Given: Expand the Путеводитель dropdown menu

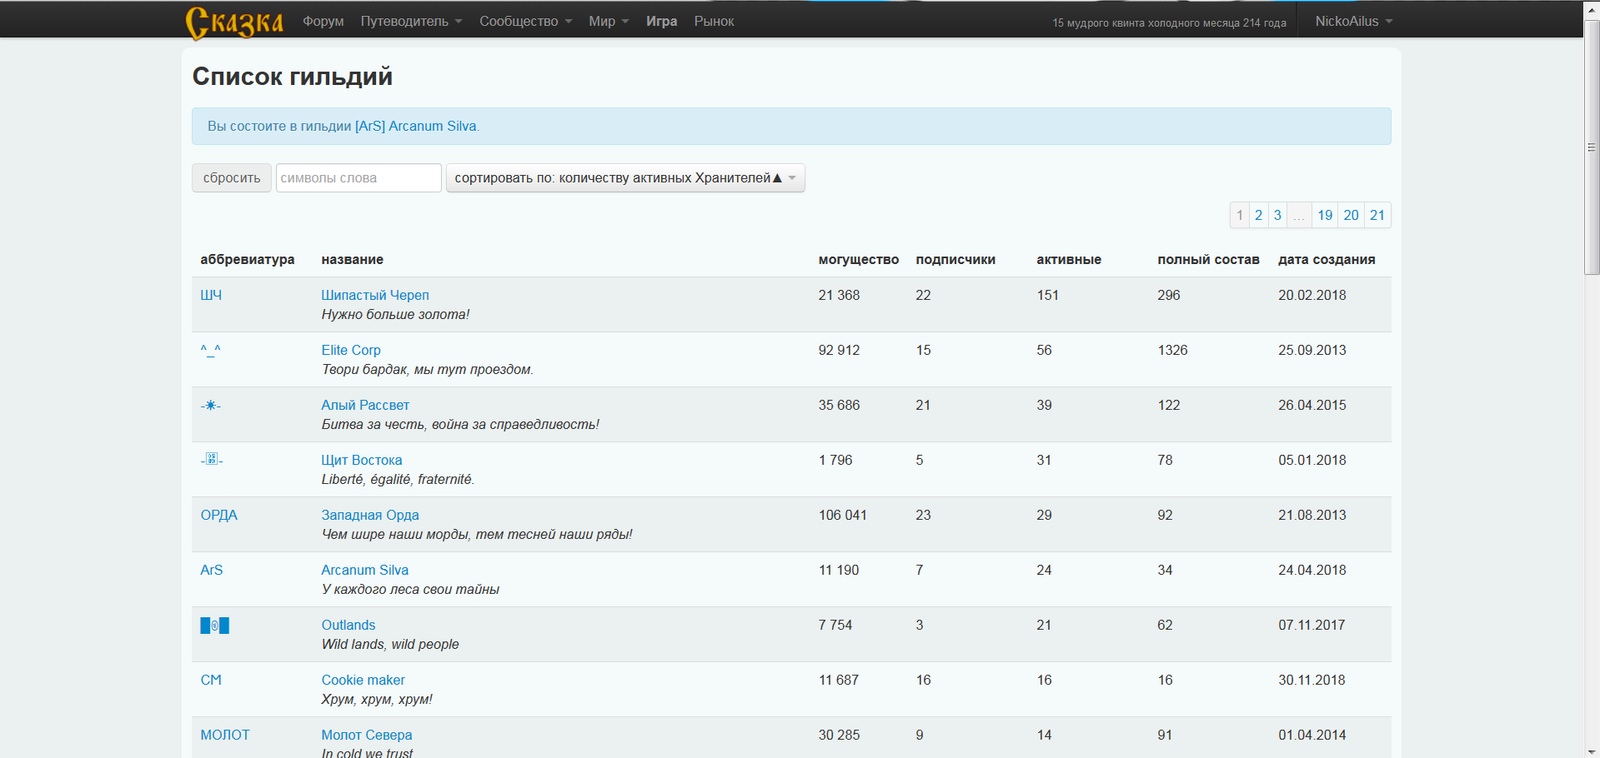Looking at the screenshot, I should click(411, 21).
